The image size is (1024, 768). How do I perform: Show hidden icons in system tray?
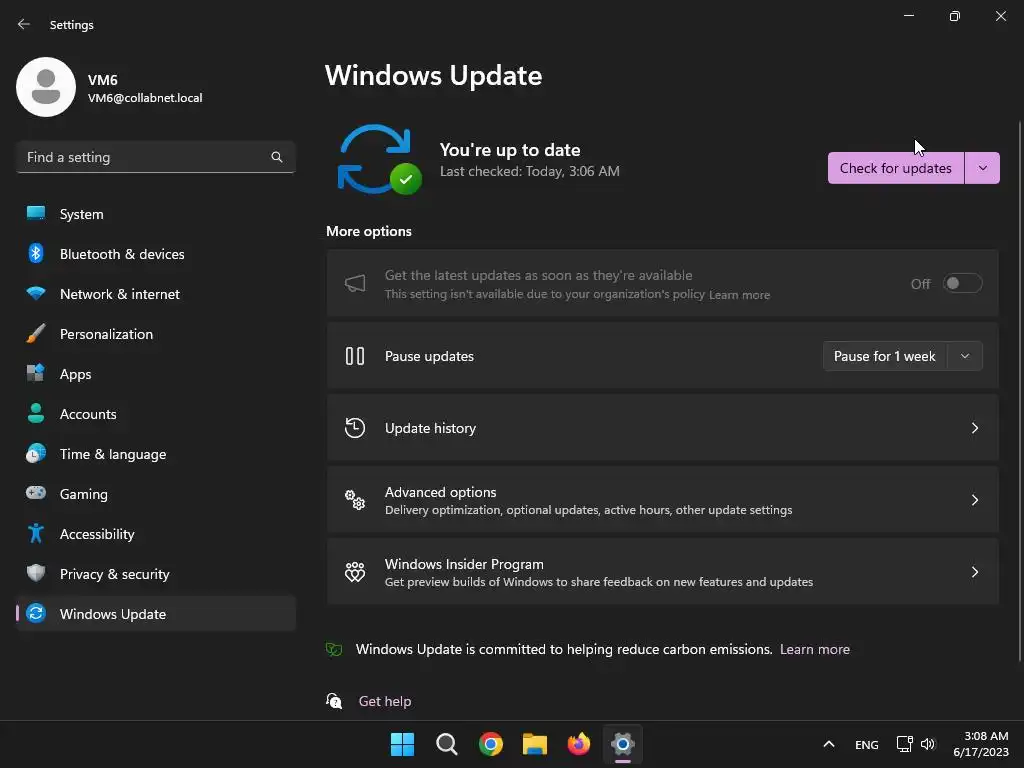(x=829, y=744)
